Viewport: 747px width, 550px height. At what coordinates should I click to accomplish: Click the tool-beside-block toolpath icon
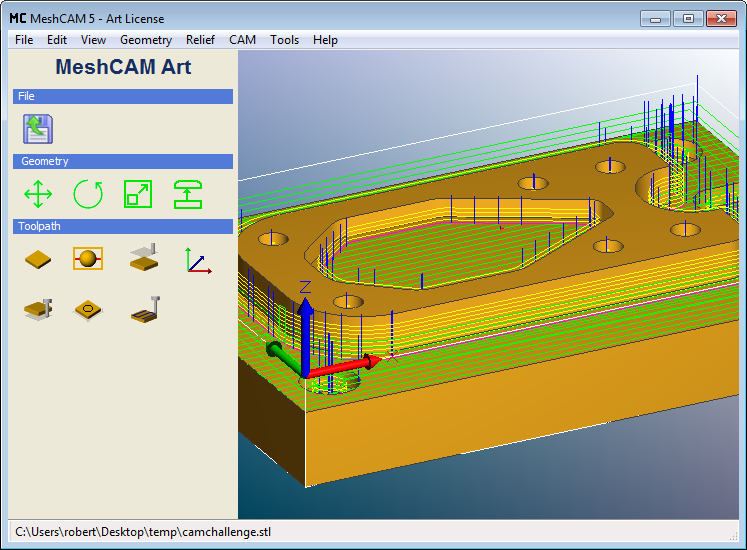(38, 310)
